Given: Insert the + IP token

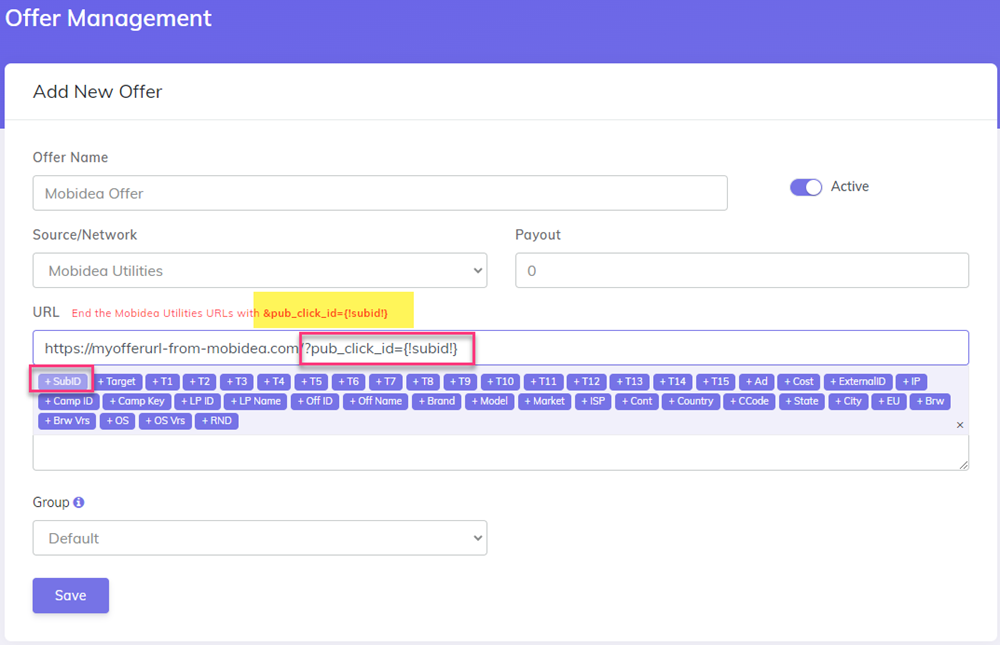Looking at the screenshot, I should tap(911, 382).
